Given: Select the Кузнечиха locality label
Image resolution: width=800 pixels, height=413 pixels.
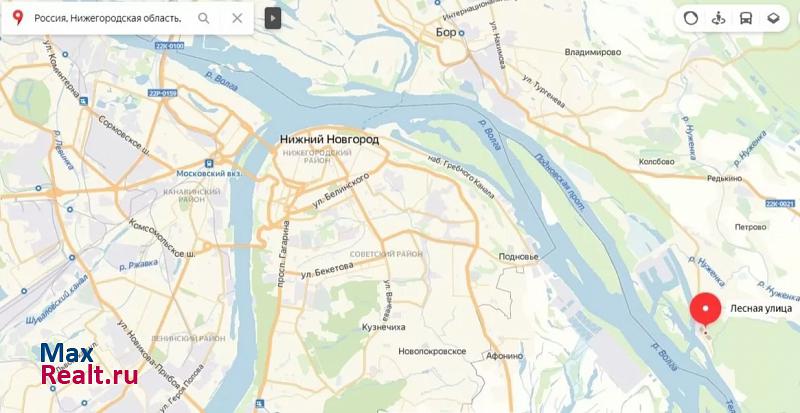Looking at the screenshot, I should click(384, 327).
